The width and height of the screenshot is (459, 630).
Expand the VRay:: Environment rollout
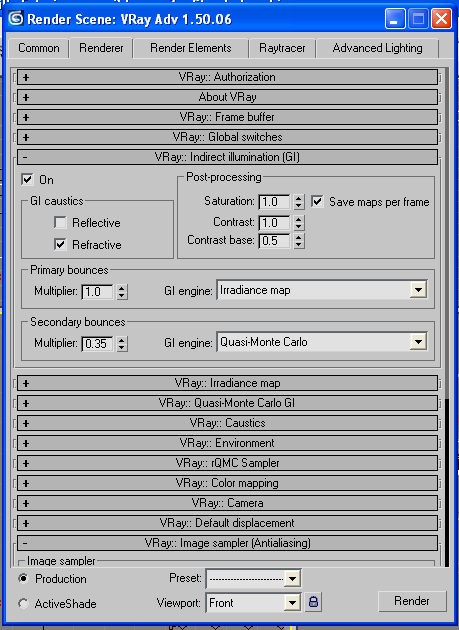pos(227,443)
